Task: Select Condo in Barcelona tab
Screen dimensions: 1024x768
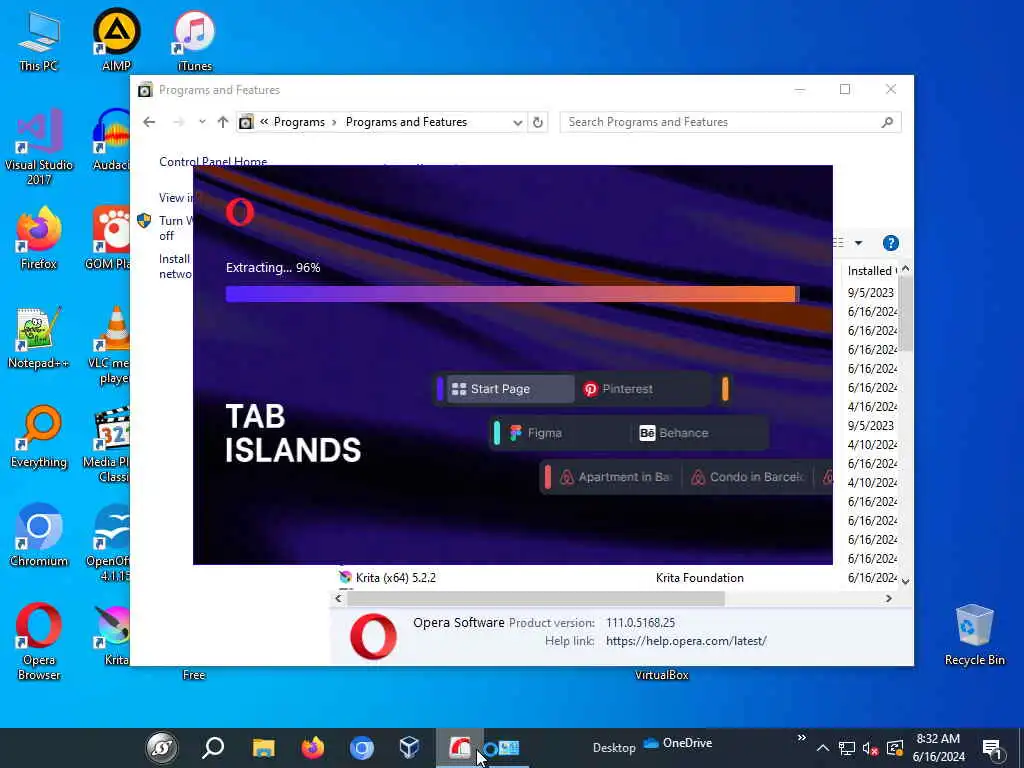Action: (748, 477)
